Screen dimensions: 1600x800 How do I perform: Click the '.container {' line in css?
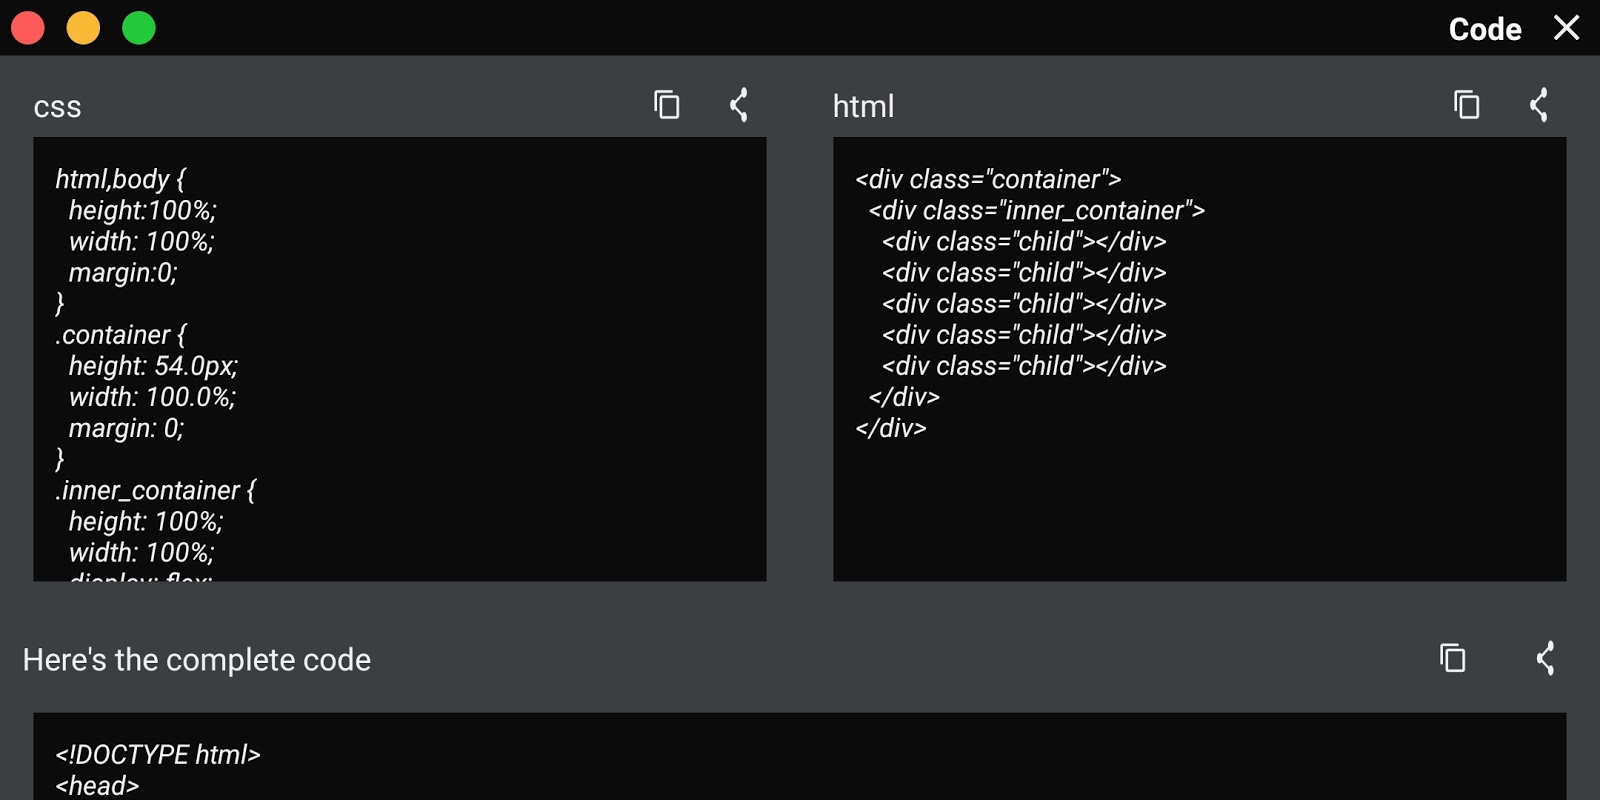(x=121, y=335)
